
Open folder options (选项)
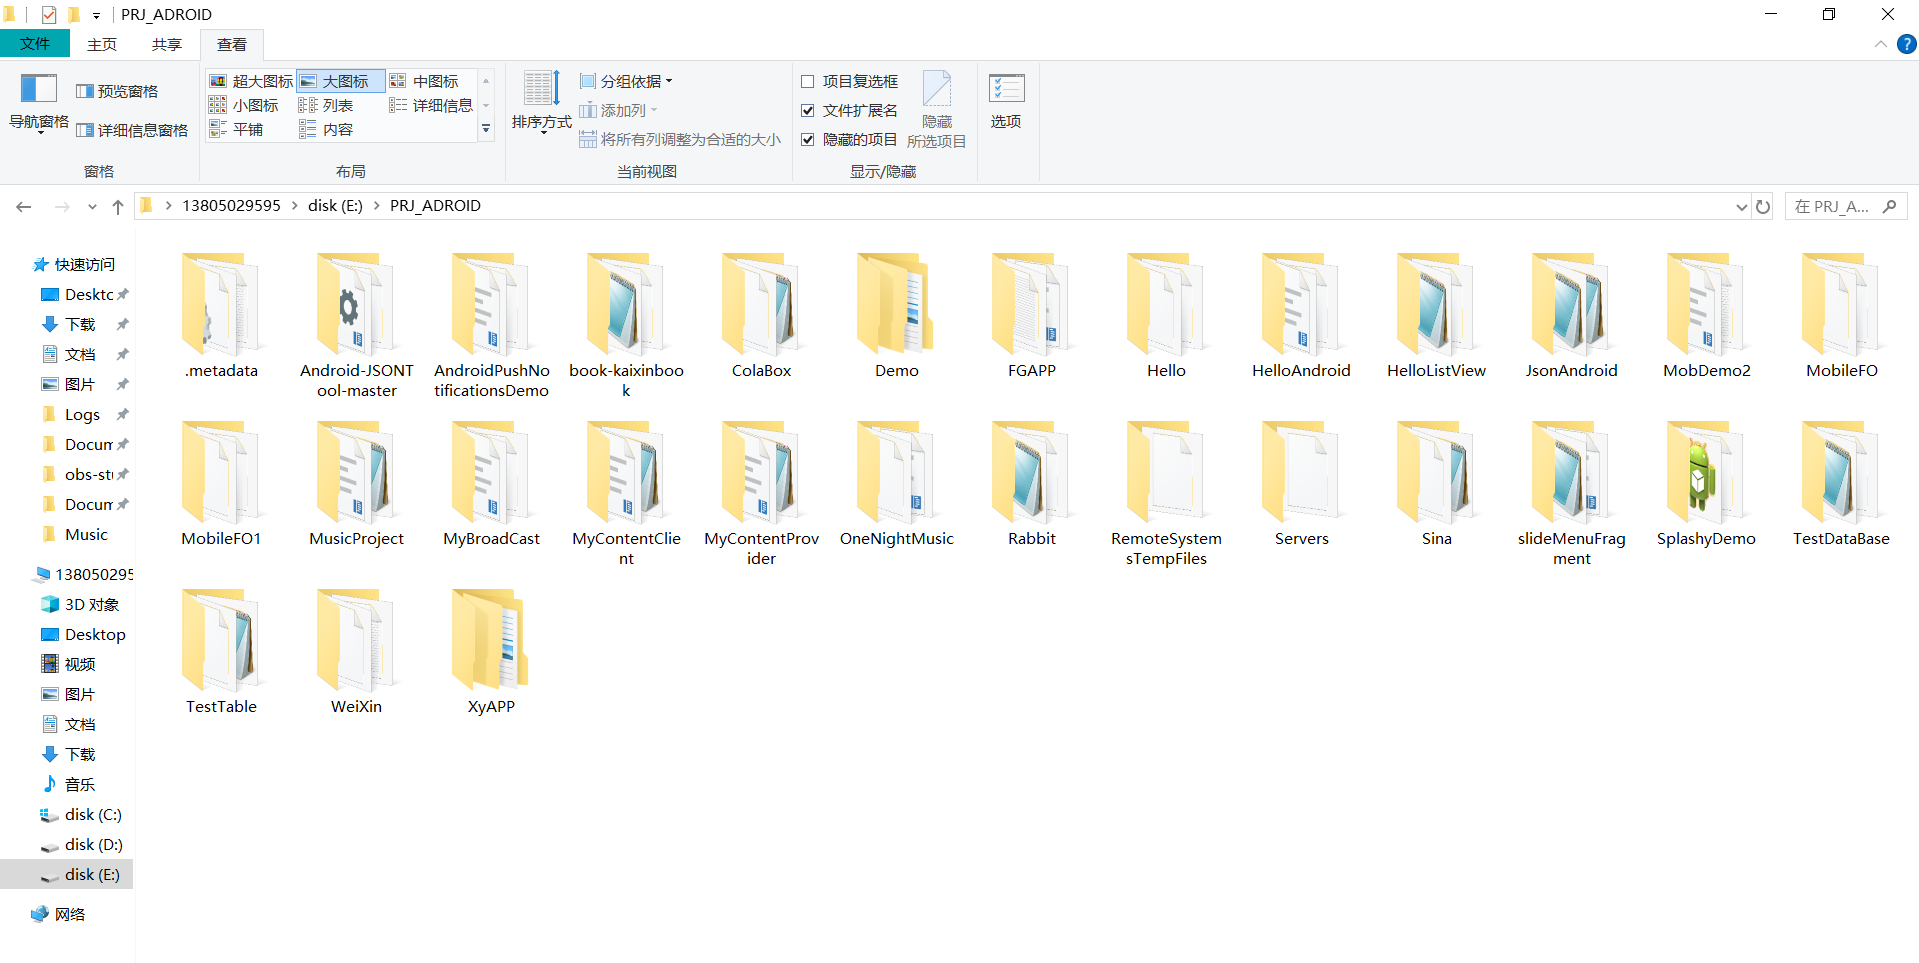[1006, 101]
